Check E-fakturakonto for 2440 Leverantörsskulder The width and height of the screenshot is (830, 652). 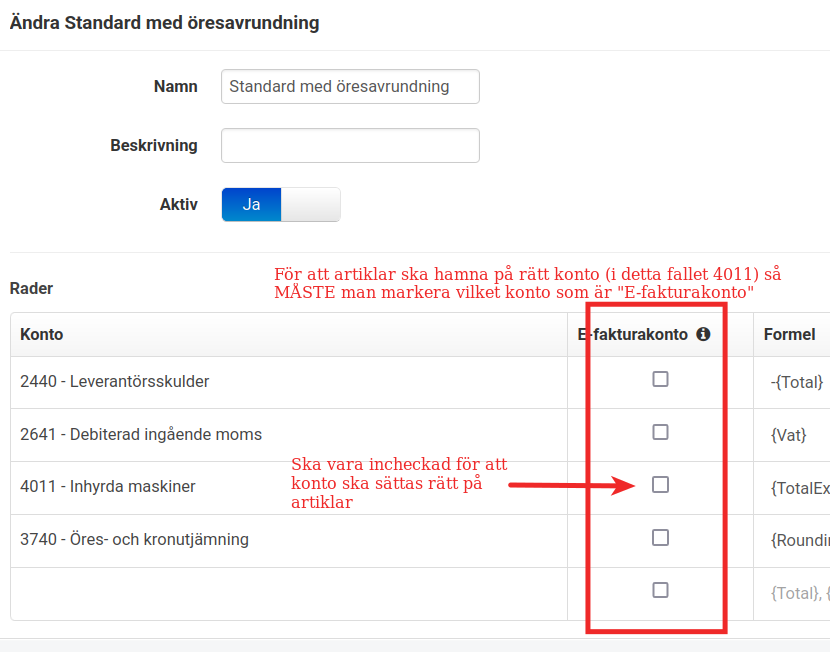660,379
